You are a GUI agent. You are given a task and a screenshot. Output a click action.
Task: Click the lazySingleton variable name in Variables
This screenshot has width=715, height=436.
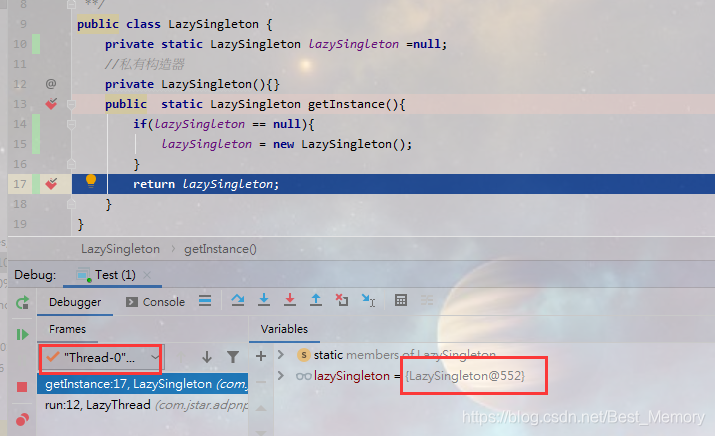(352, 376)
